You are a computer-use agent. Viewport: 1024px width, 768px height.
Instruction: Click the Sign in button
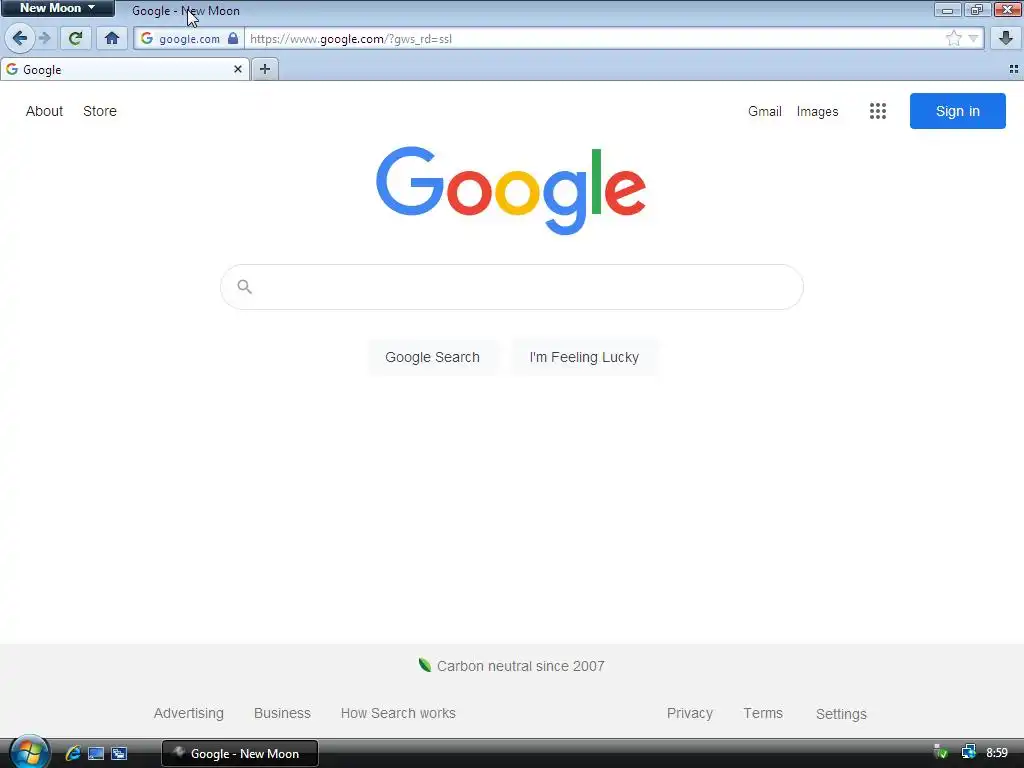pos(957,111)
